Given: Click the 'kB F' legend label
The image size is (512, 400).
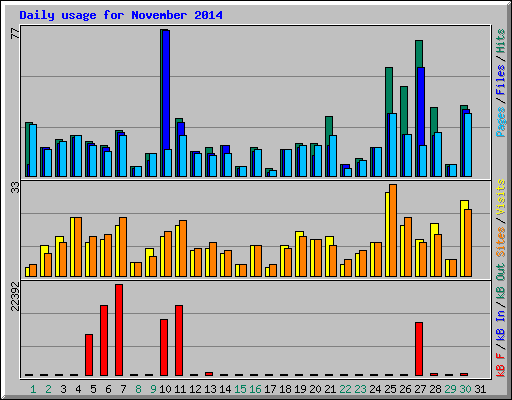Looking at the screenshot, I should 501,365.
